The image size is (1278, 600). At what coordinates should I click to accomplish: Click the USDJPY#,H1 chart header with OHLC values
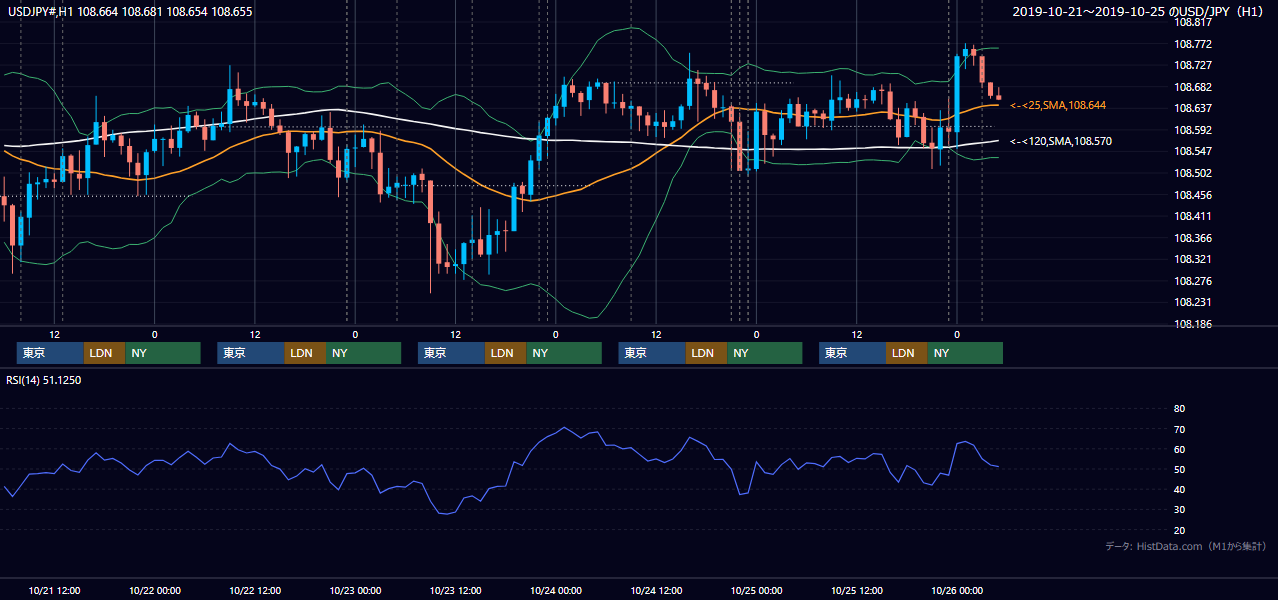click(x=128, y=12)
